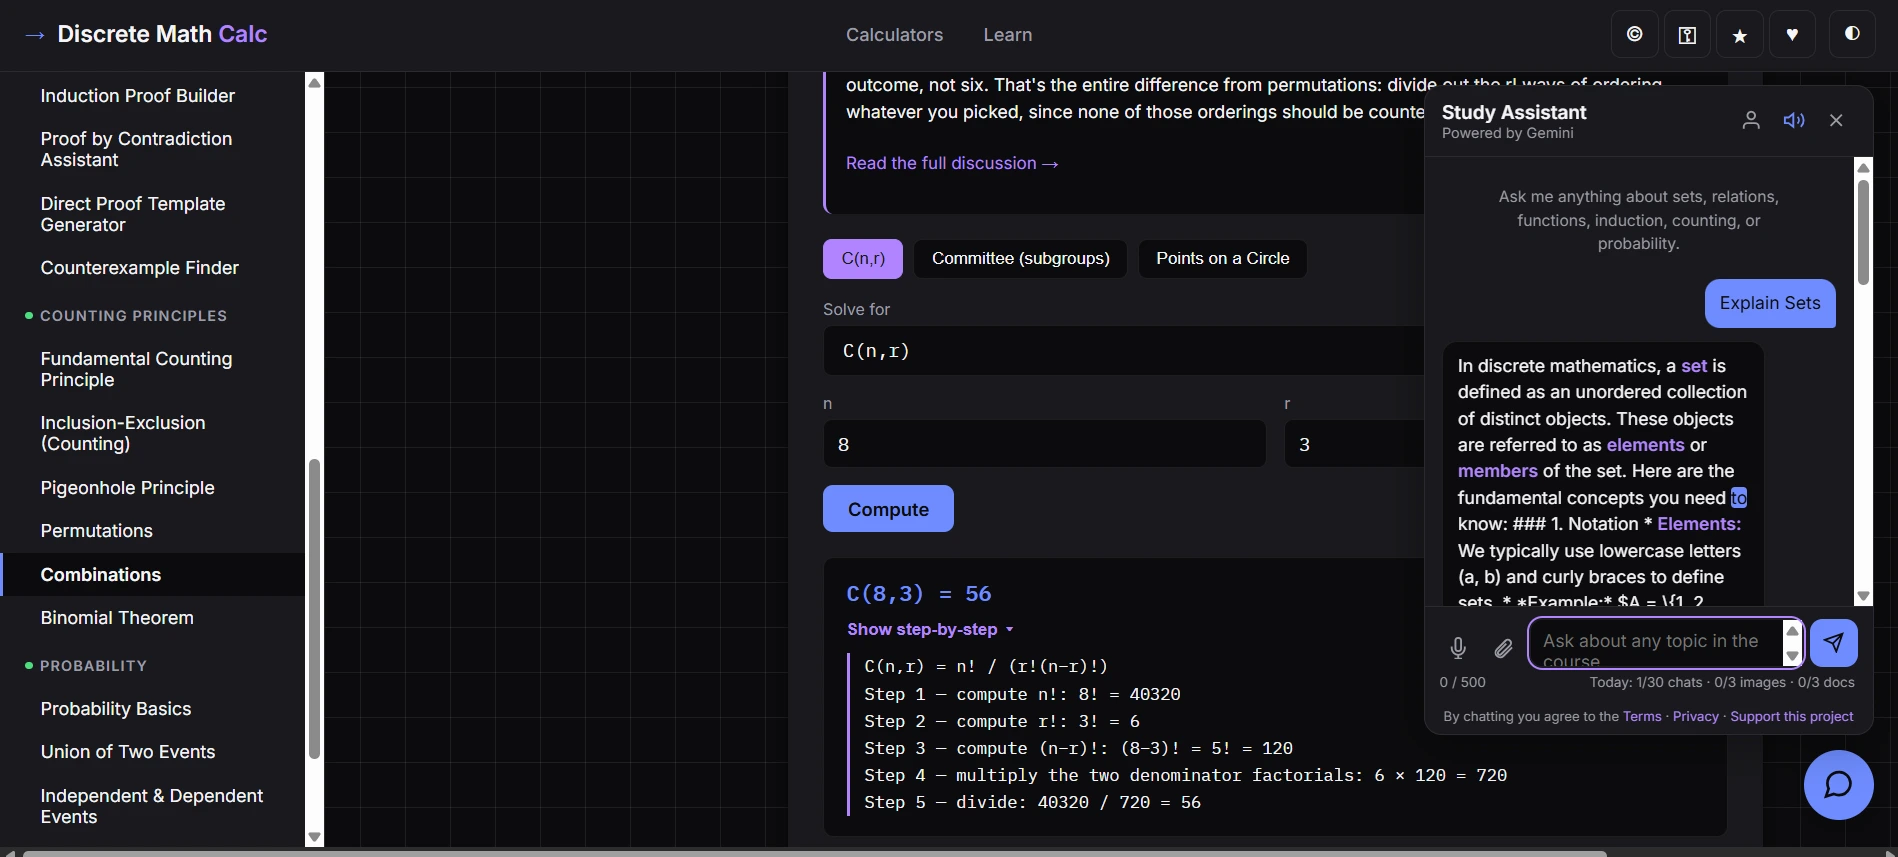Click the key icon in header
The image size is (1898, 857).
point(1687,35)
